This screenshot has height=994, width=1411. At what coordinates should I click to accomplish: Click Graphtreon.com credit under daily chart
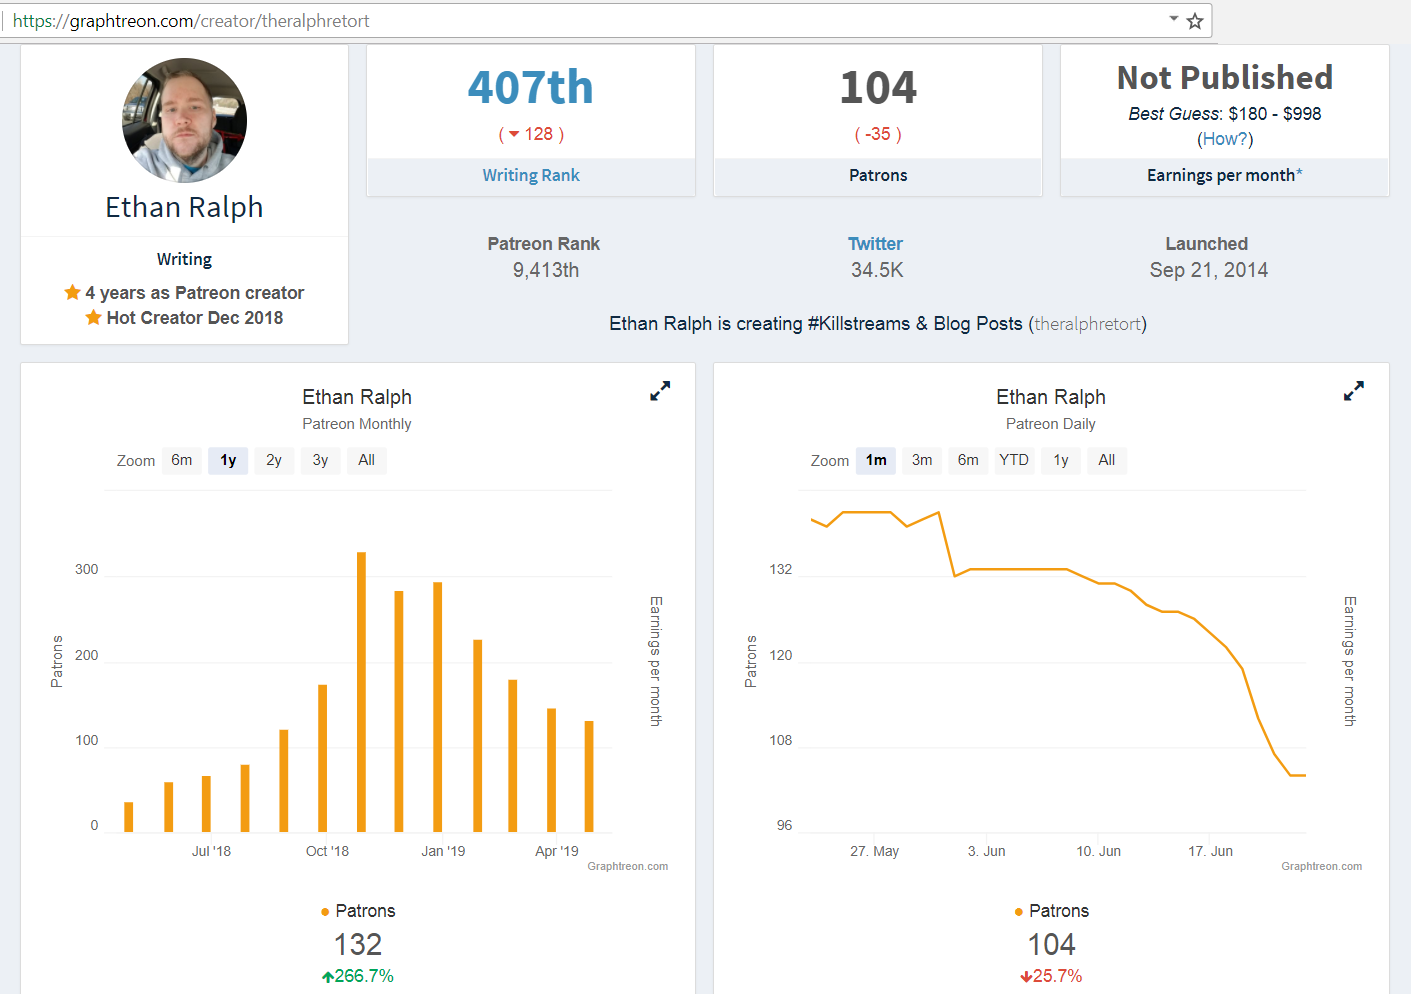[x=1321, y=867]
